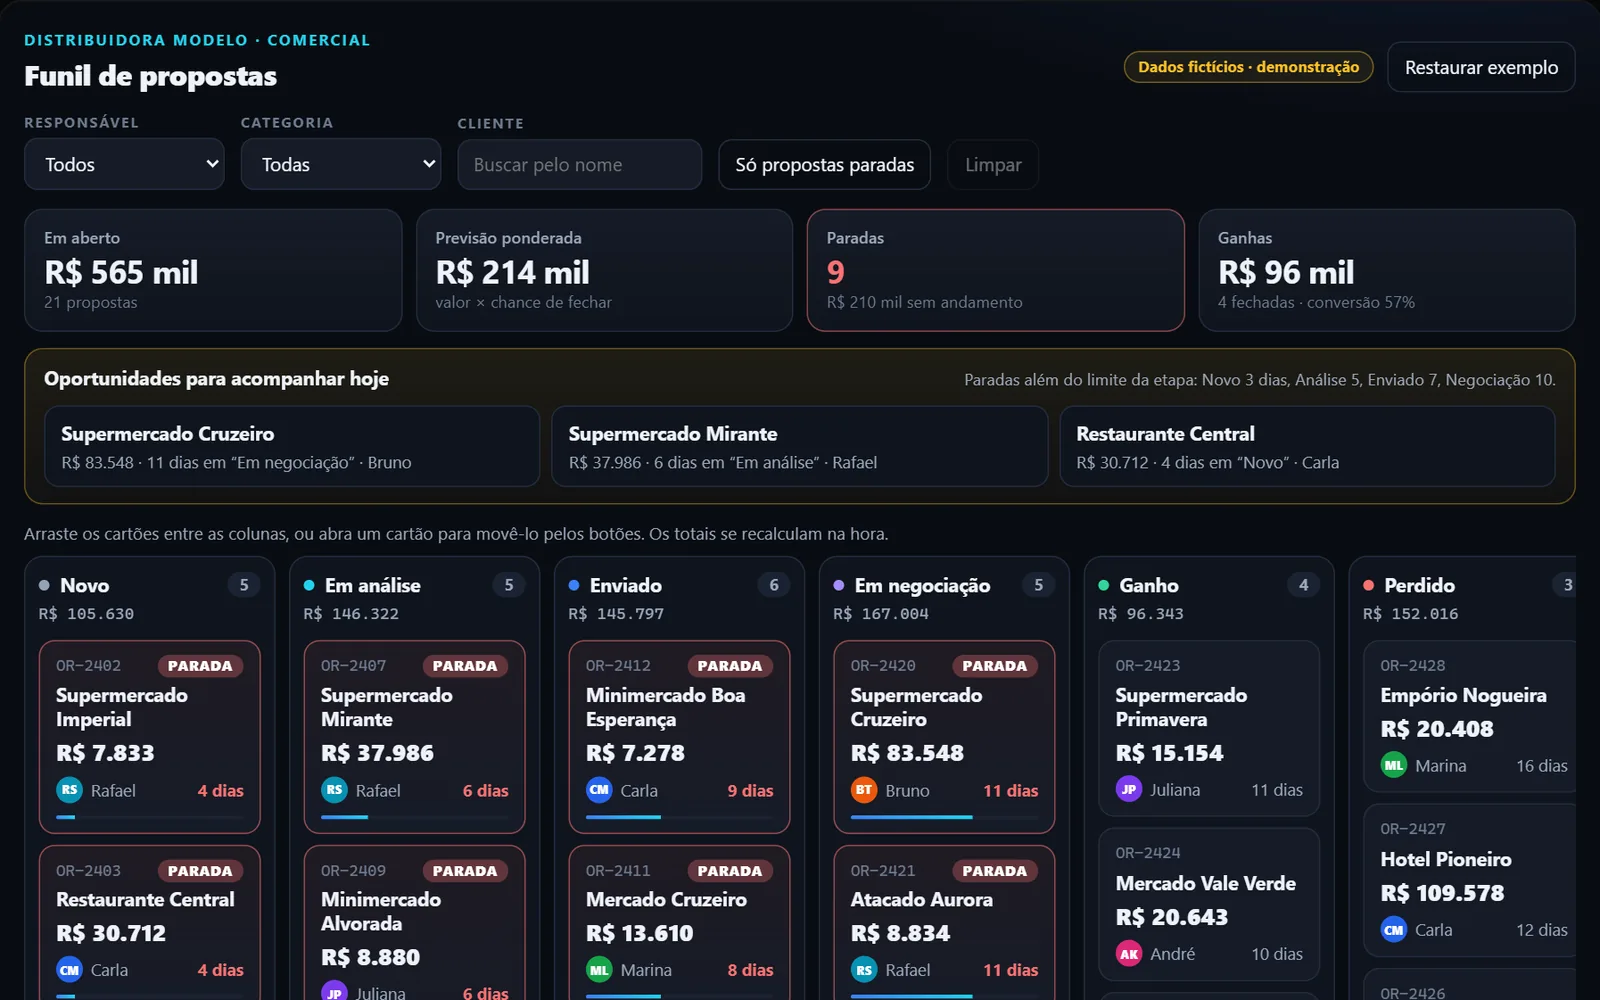Screen dimensions: 1600x1000
Task: Click the PARADA badge on card OR-2402
Action: pos(200,666)
